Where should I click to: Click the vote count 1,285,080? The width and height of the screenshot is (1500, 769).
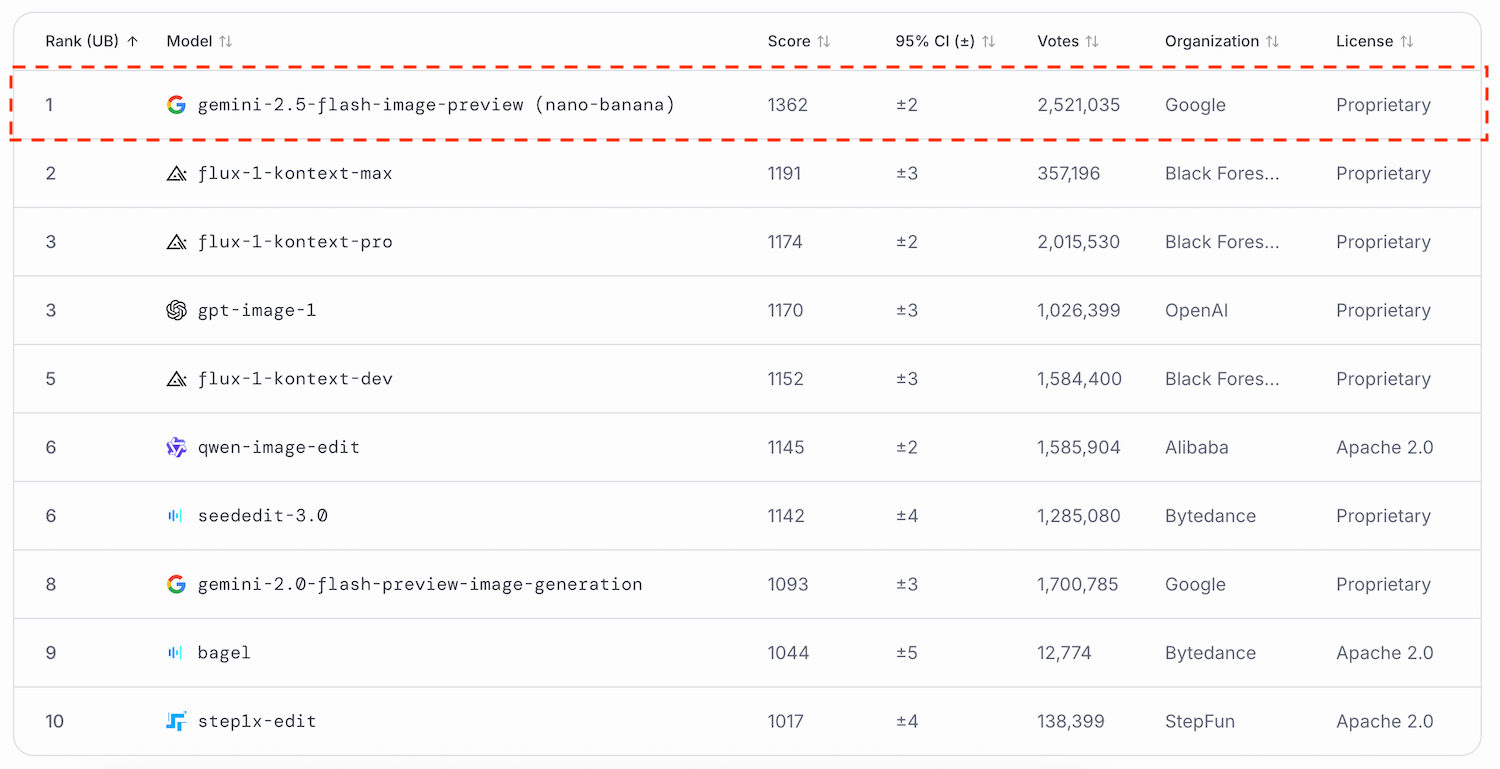pyautogui.click(x=1079, y=516)
